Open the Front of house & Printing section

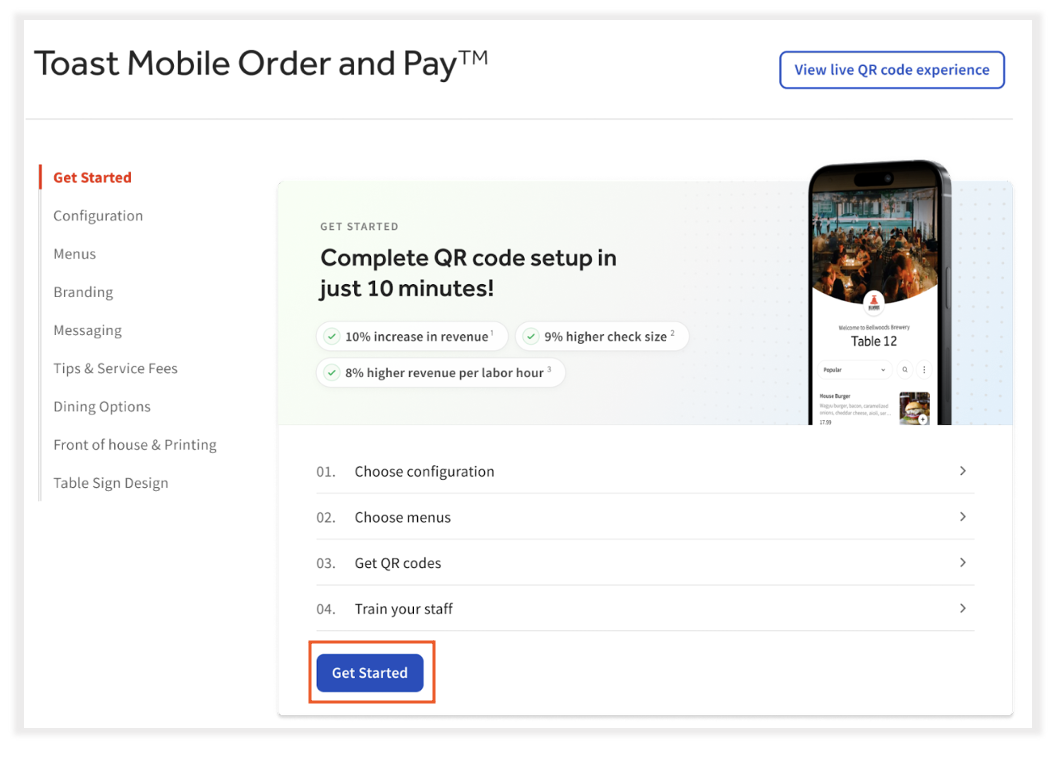(x=134, y=444)
